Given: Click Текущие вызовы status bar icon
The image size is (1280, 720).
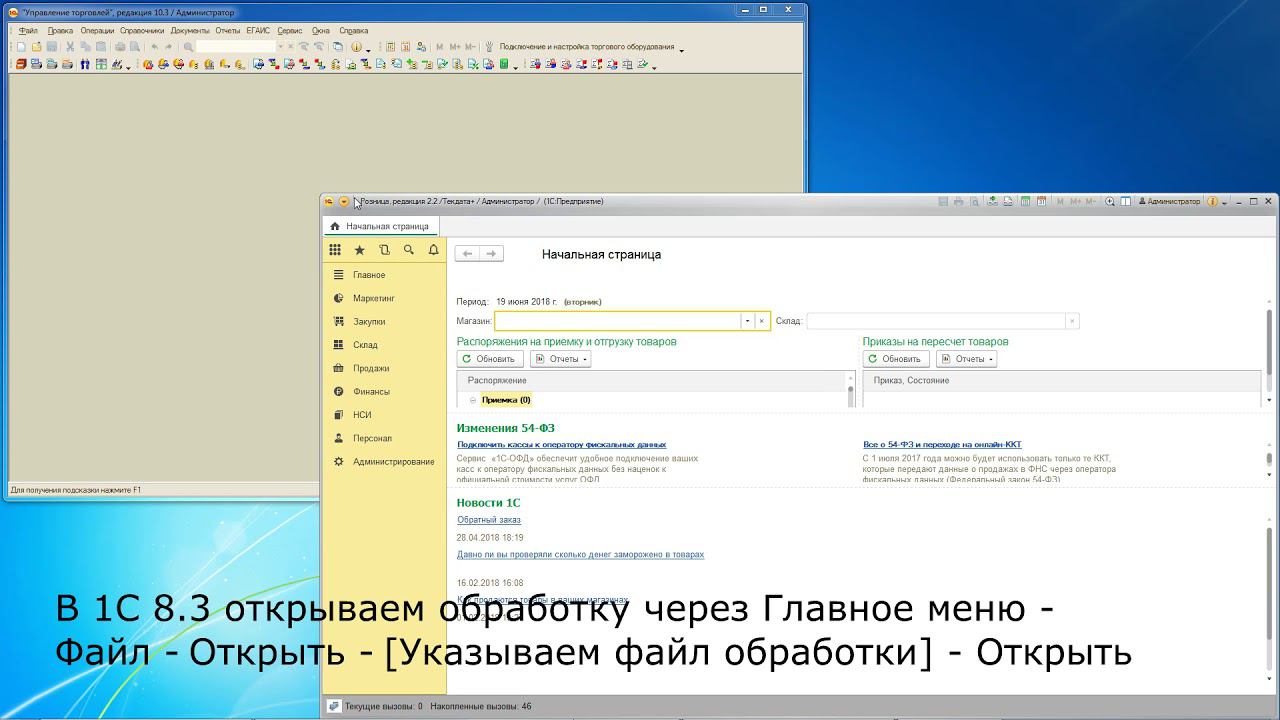Looking at the screenshot, I should coord(334,706).
